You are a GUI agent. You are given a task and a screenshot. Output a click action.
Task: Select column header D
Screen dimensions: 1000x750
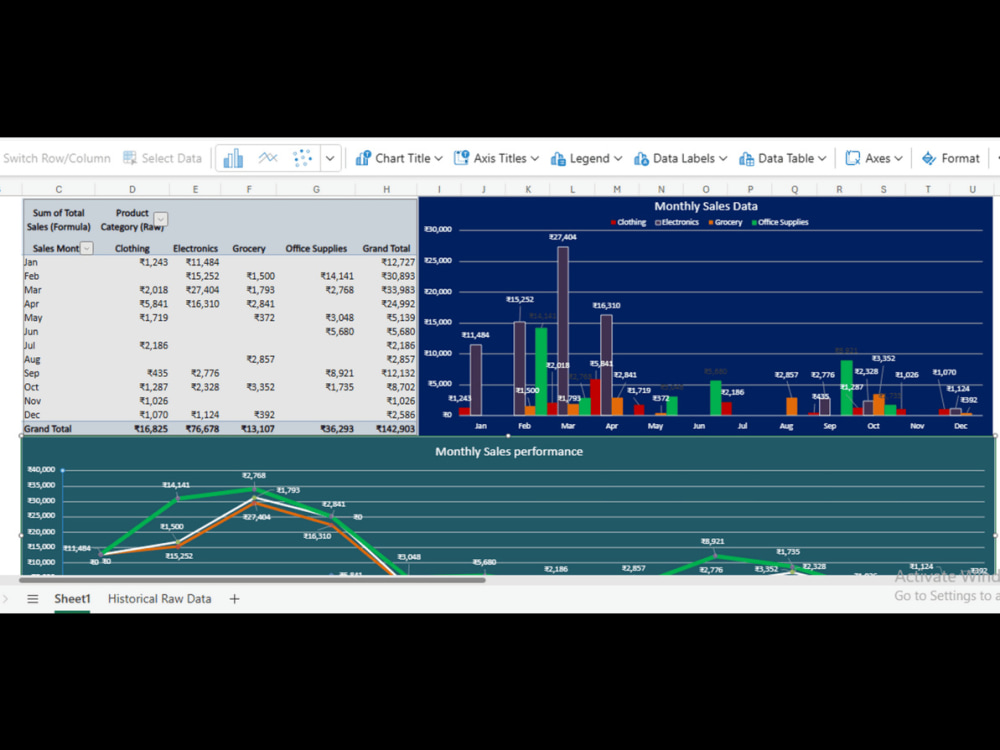(x=132, y=189)
